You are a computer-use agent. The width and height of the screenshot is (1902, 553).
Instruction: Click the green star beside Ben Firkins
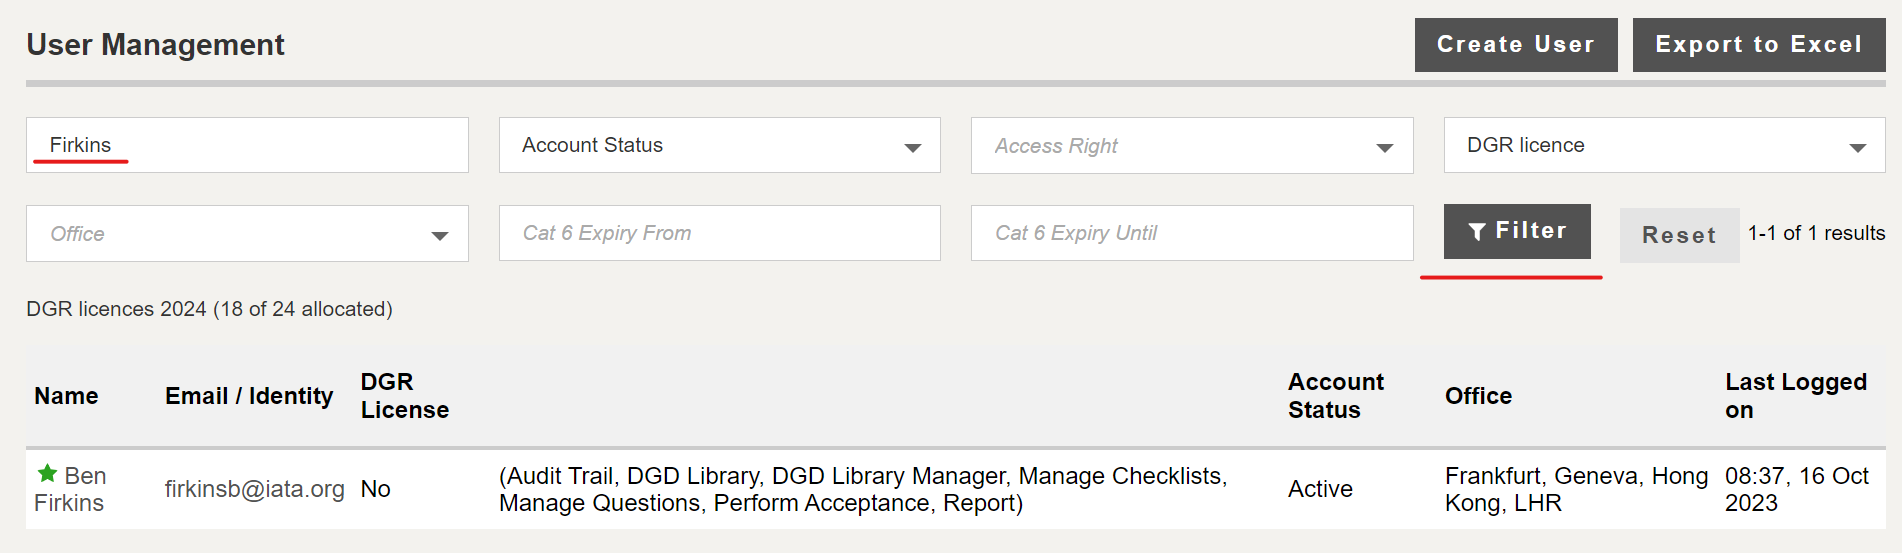pyautogui.click(x=47, y=474)
